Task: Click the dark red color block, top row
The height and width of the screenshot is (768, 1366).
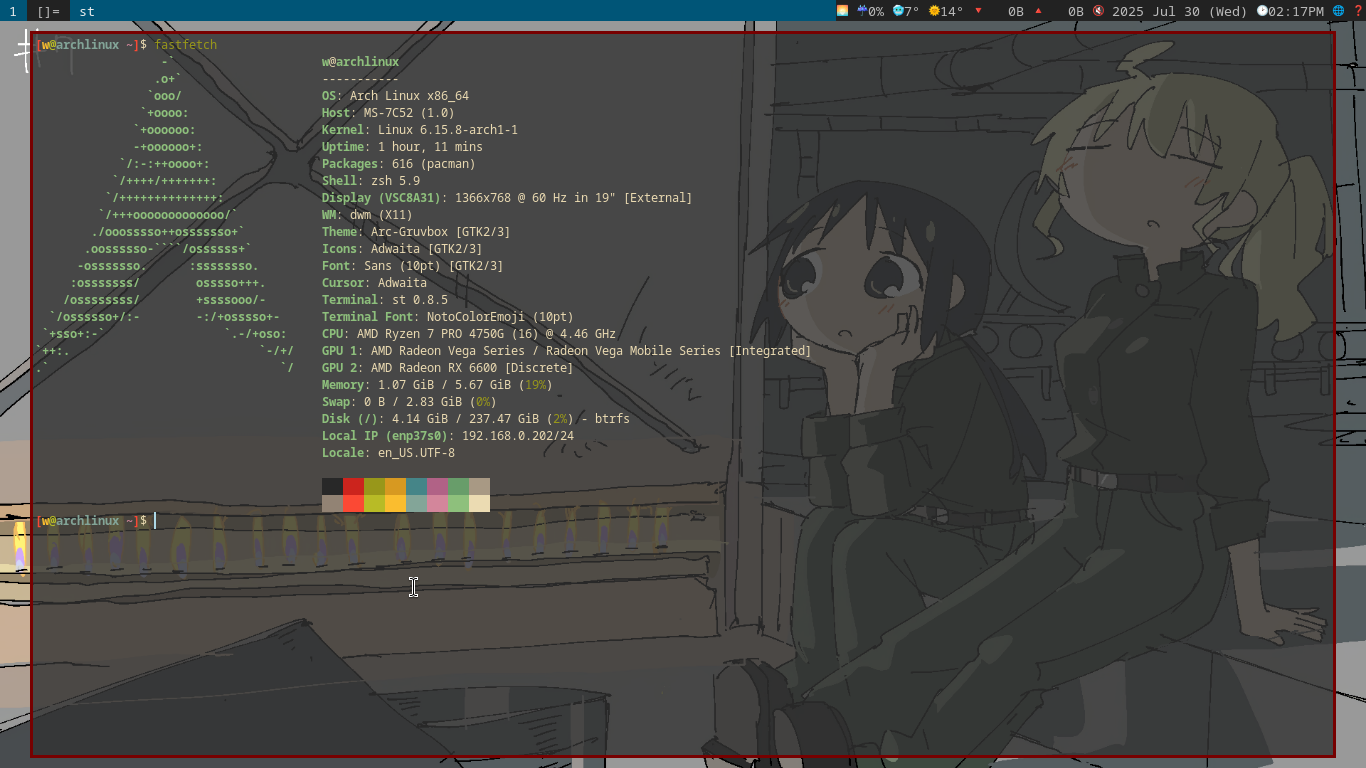Action: 353,486
